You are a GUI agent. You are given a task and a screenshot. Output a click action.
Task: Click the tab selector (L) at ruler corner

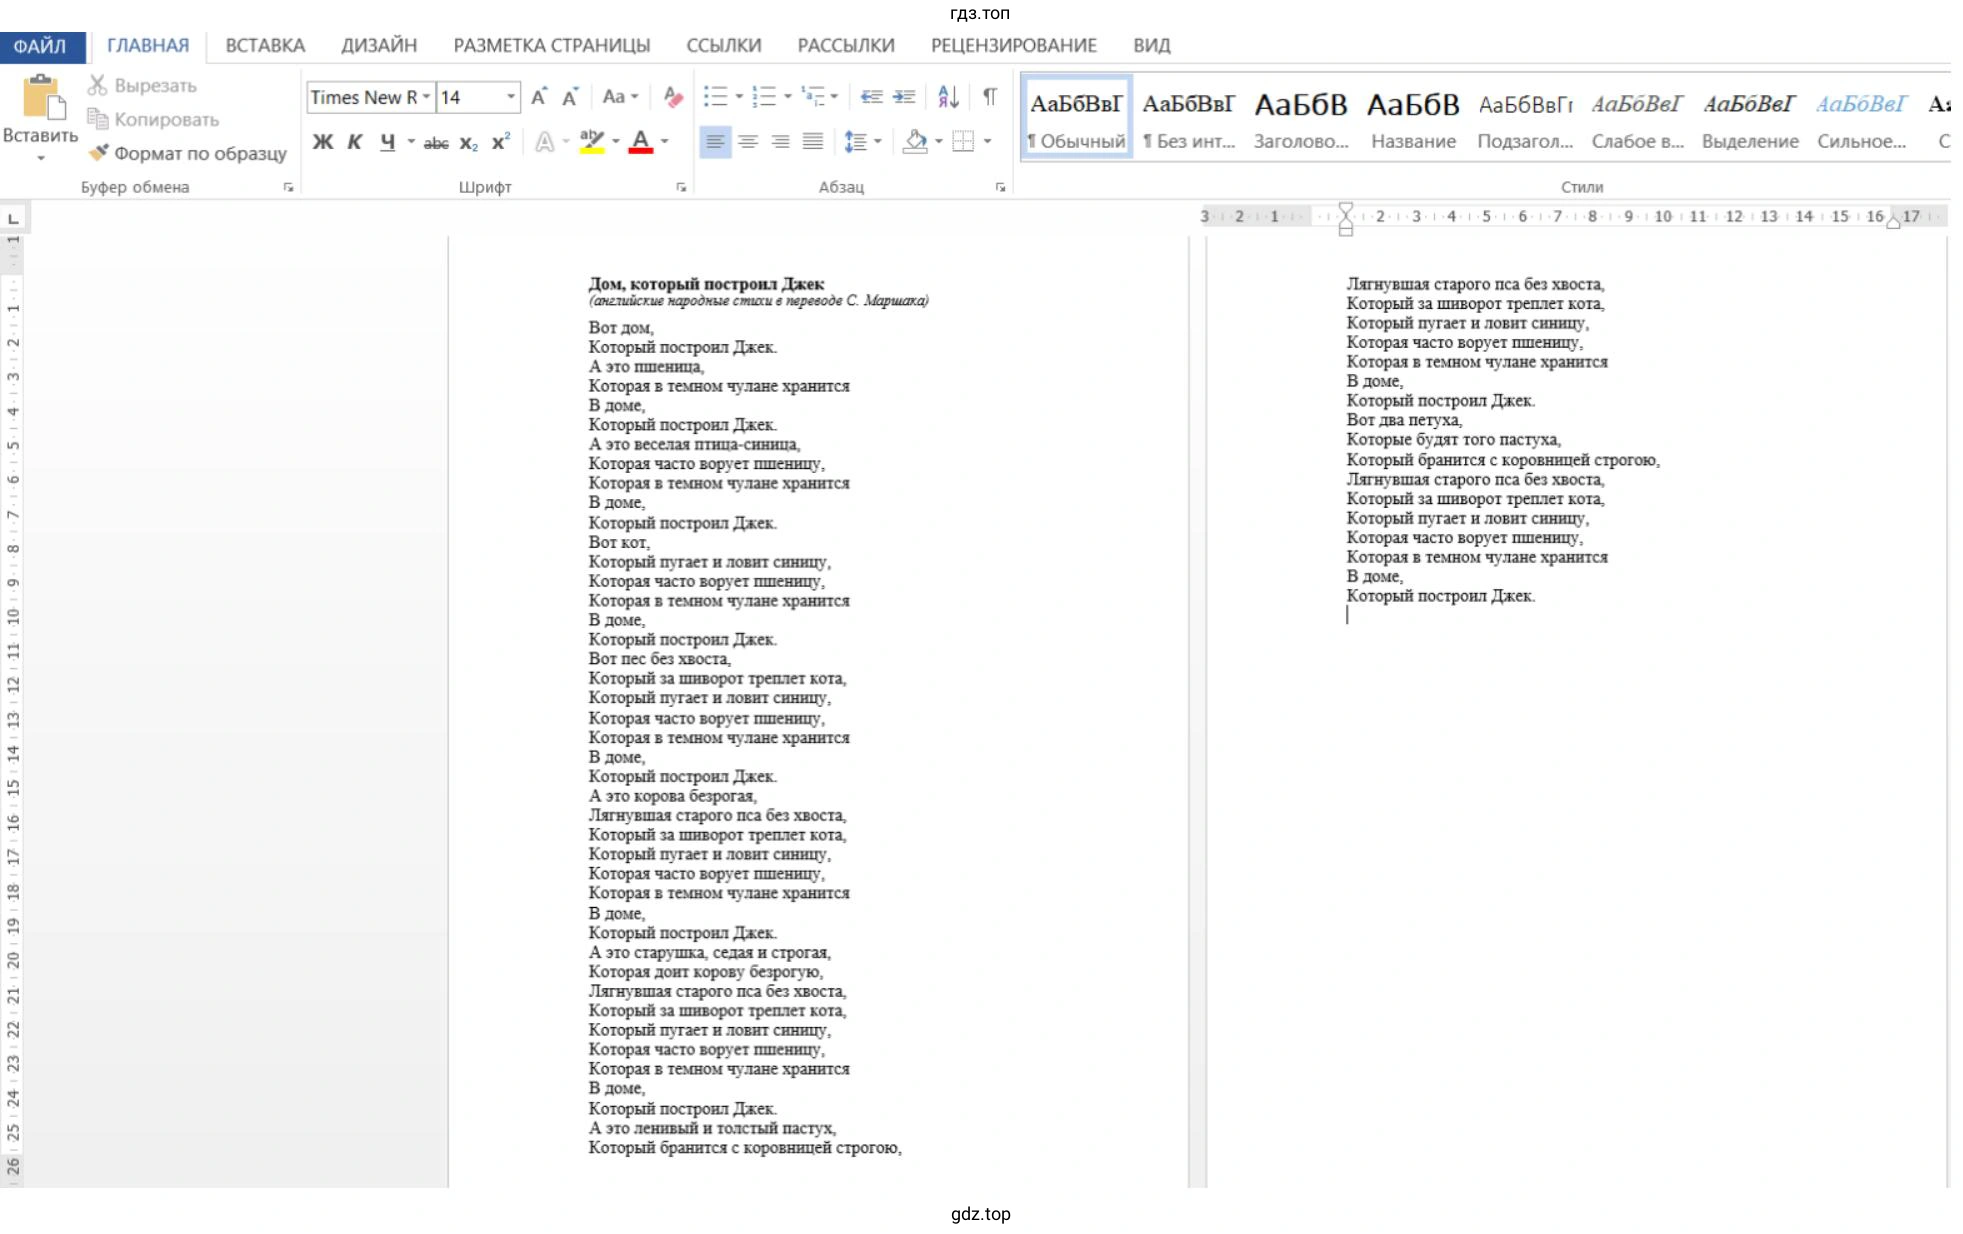(x=13, y=218)
